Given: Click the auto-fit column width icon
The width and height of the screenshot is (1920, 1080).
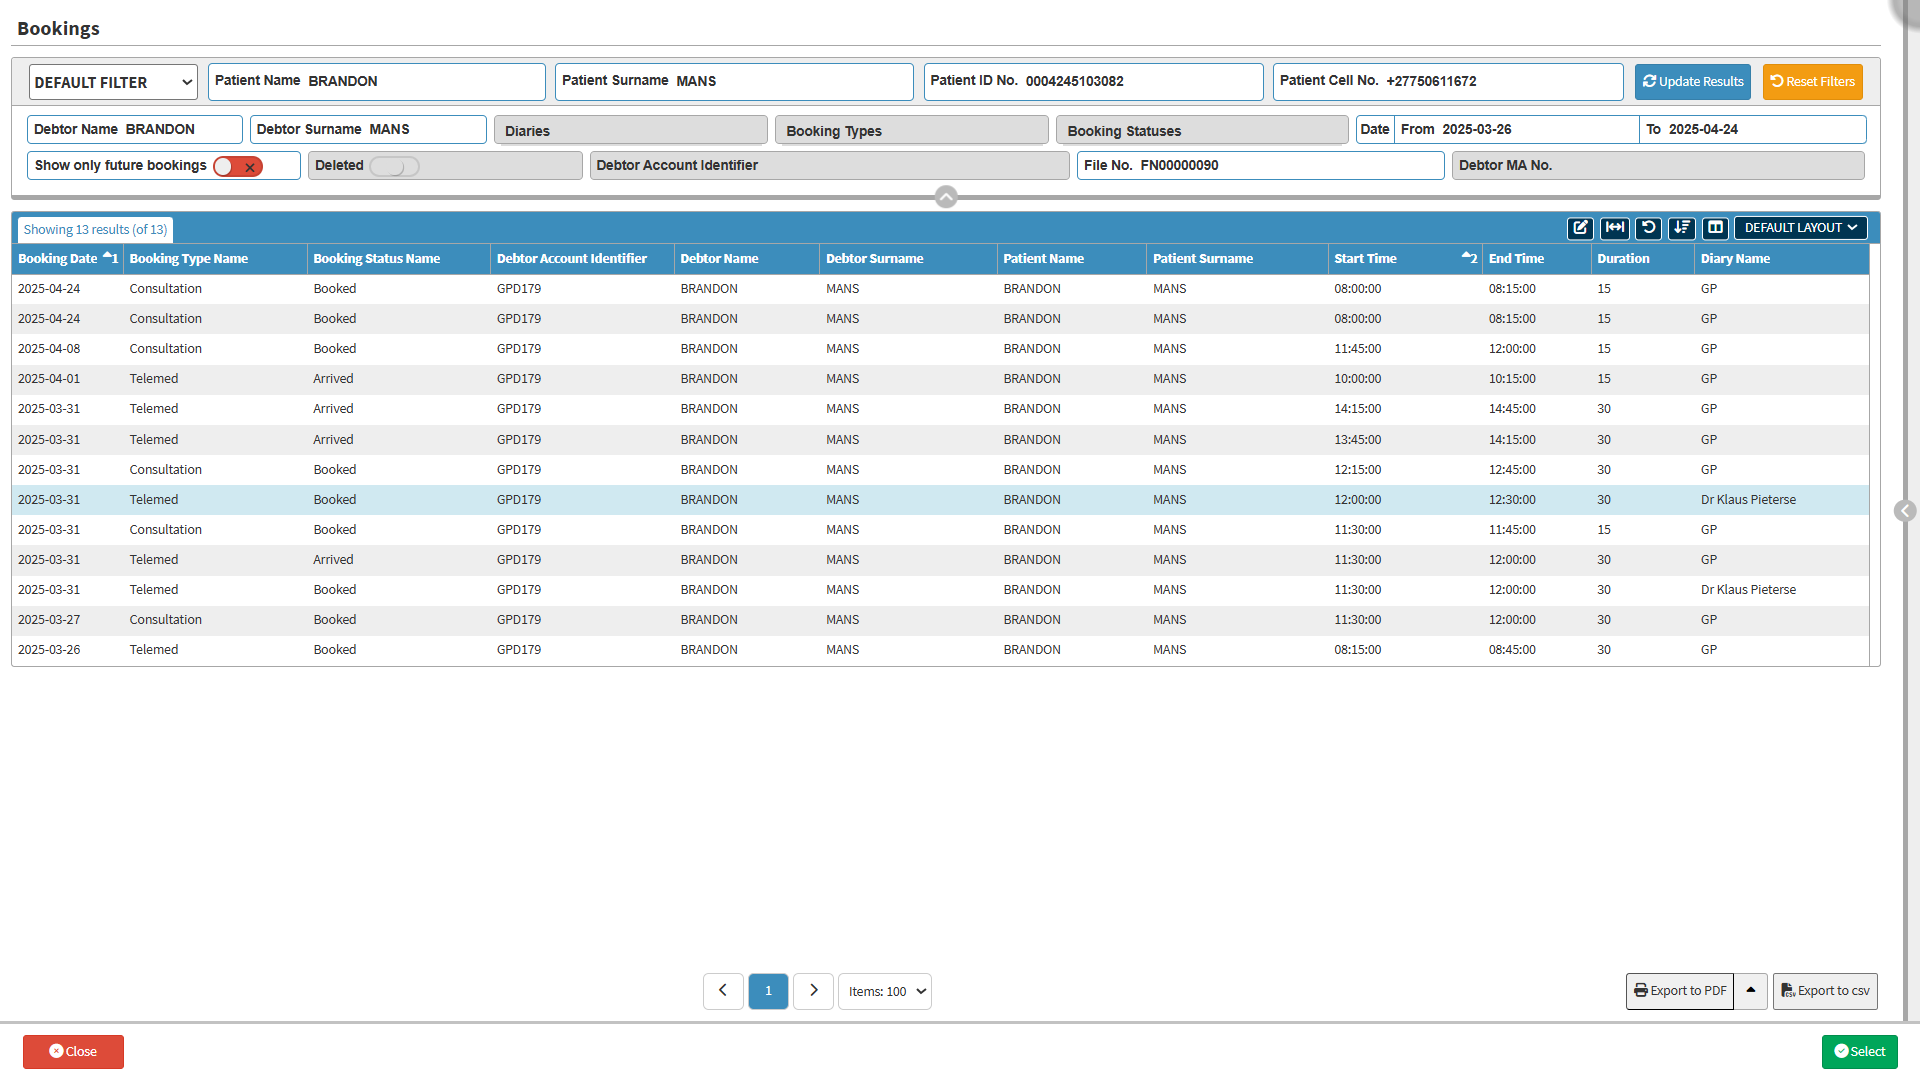Looking at the screenshot, I should click(1614, 228).
